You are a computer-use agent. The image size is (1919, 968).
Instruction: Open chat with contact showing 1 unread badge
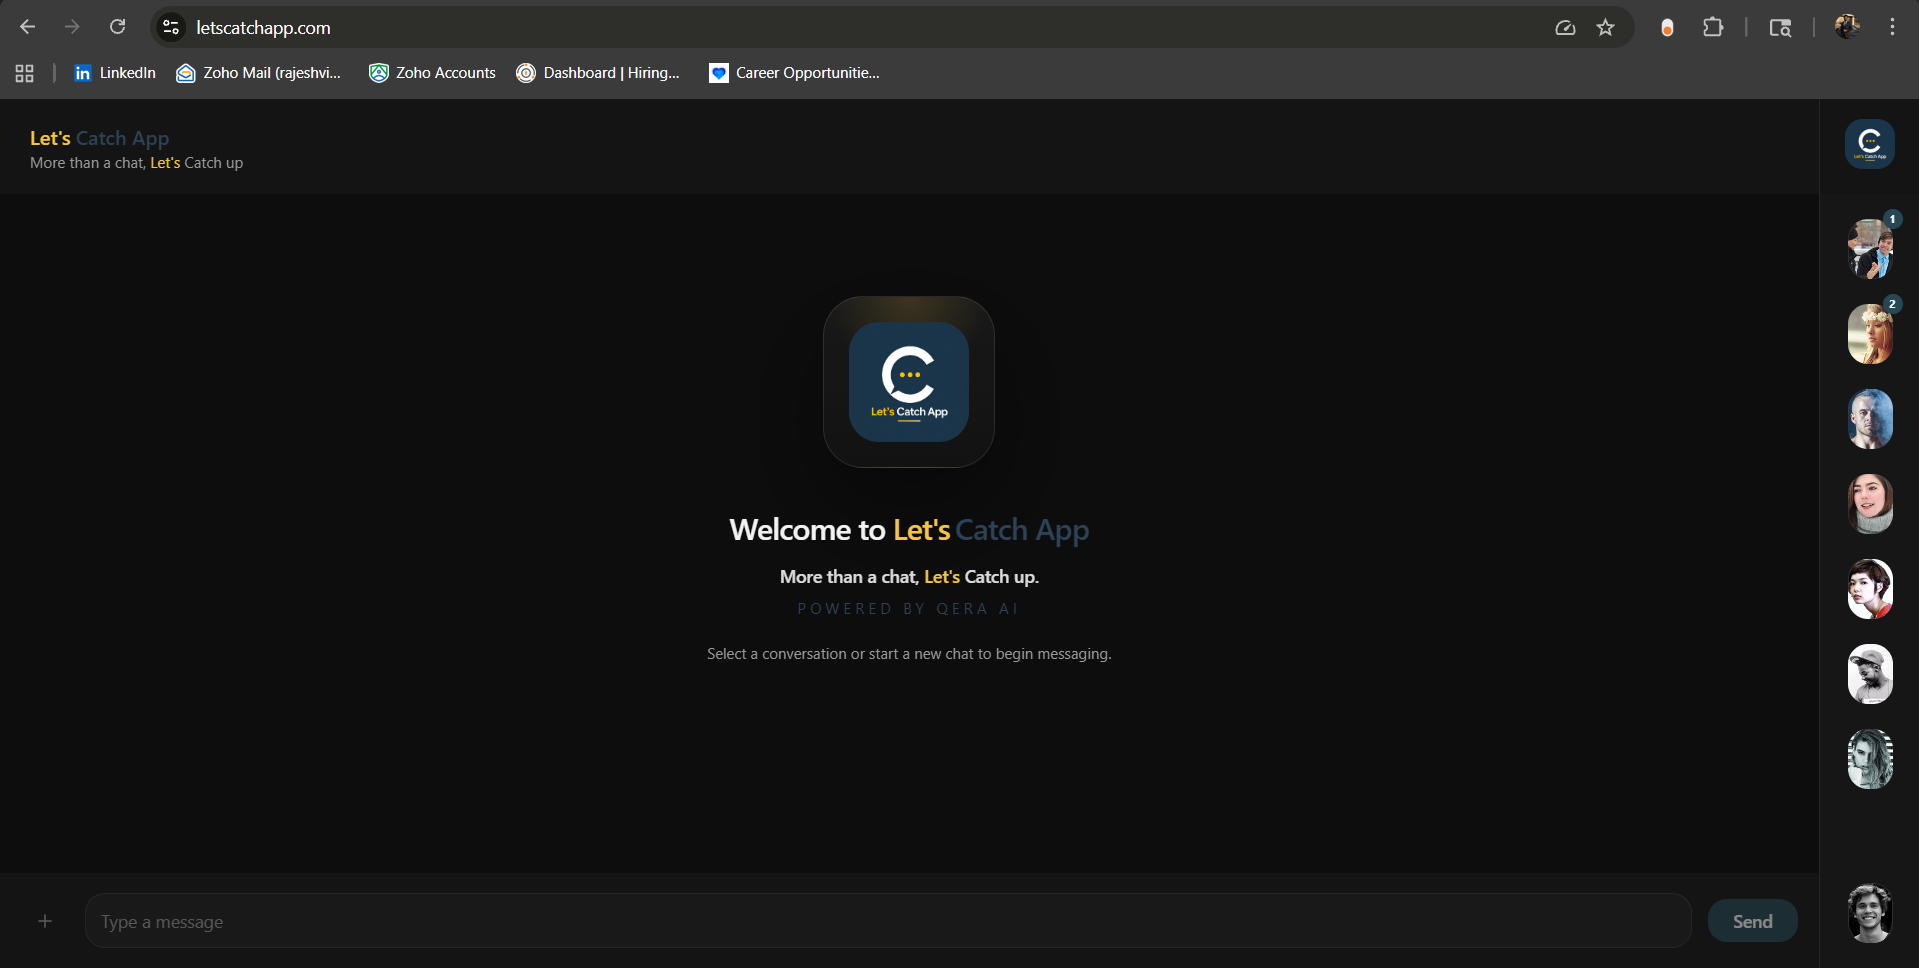point(1870,249)
